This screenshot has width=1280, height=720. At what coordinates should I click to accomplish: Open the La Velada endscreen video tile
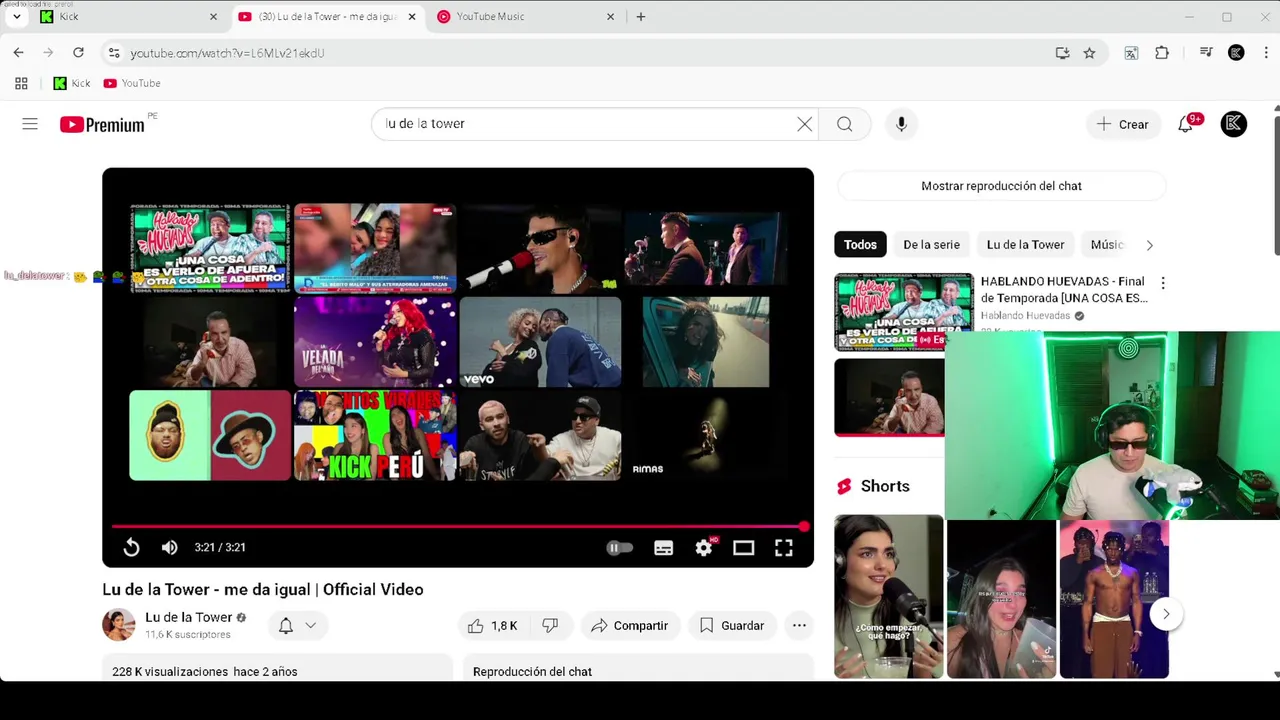pyautogui.click(x=375, y=341)
